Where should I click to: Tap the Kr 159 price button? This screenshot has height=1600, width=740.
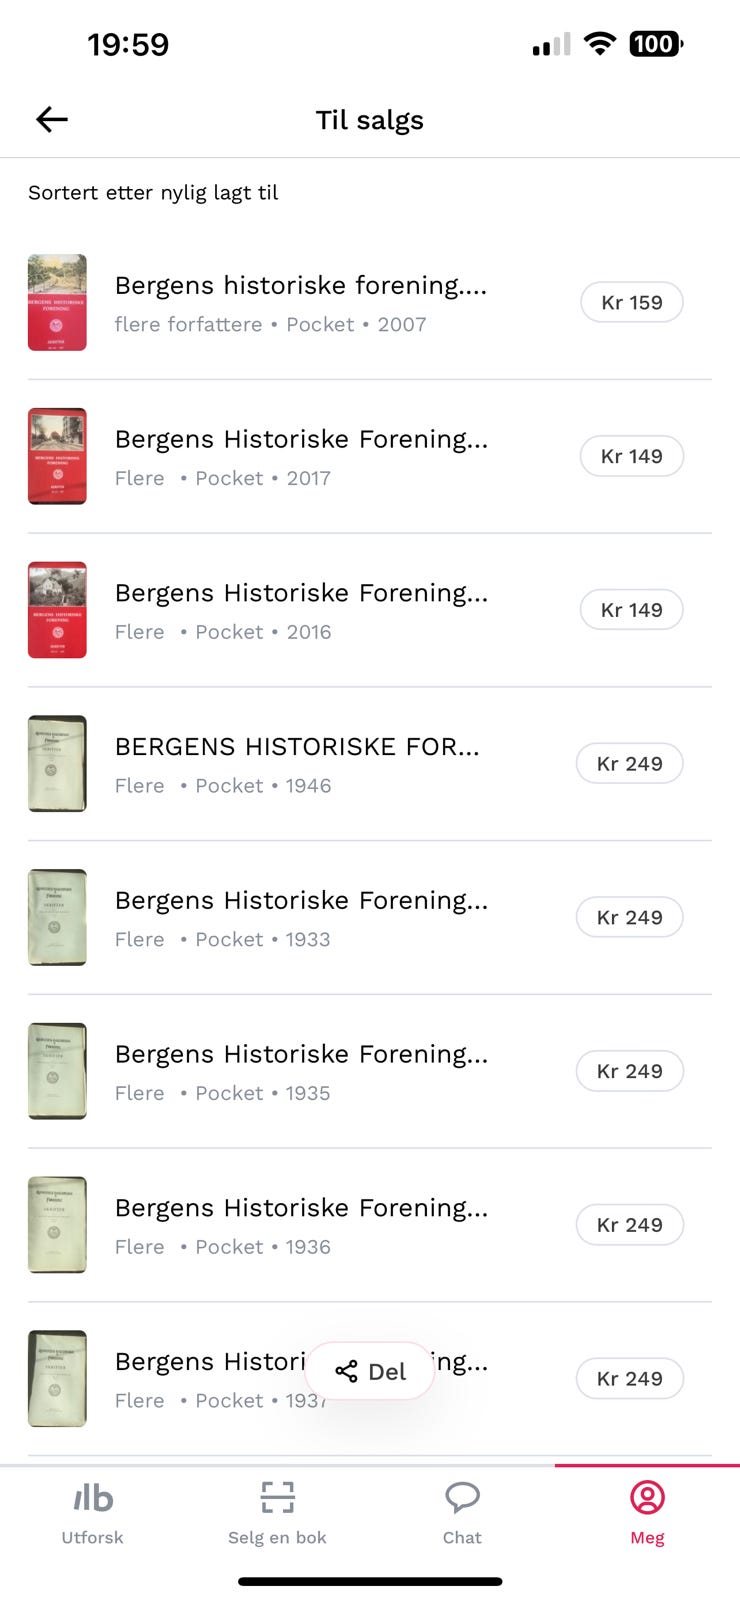tap(631, 302)
